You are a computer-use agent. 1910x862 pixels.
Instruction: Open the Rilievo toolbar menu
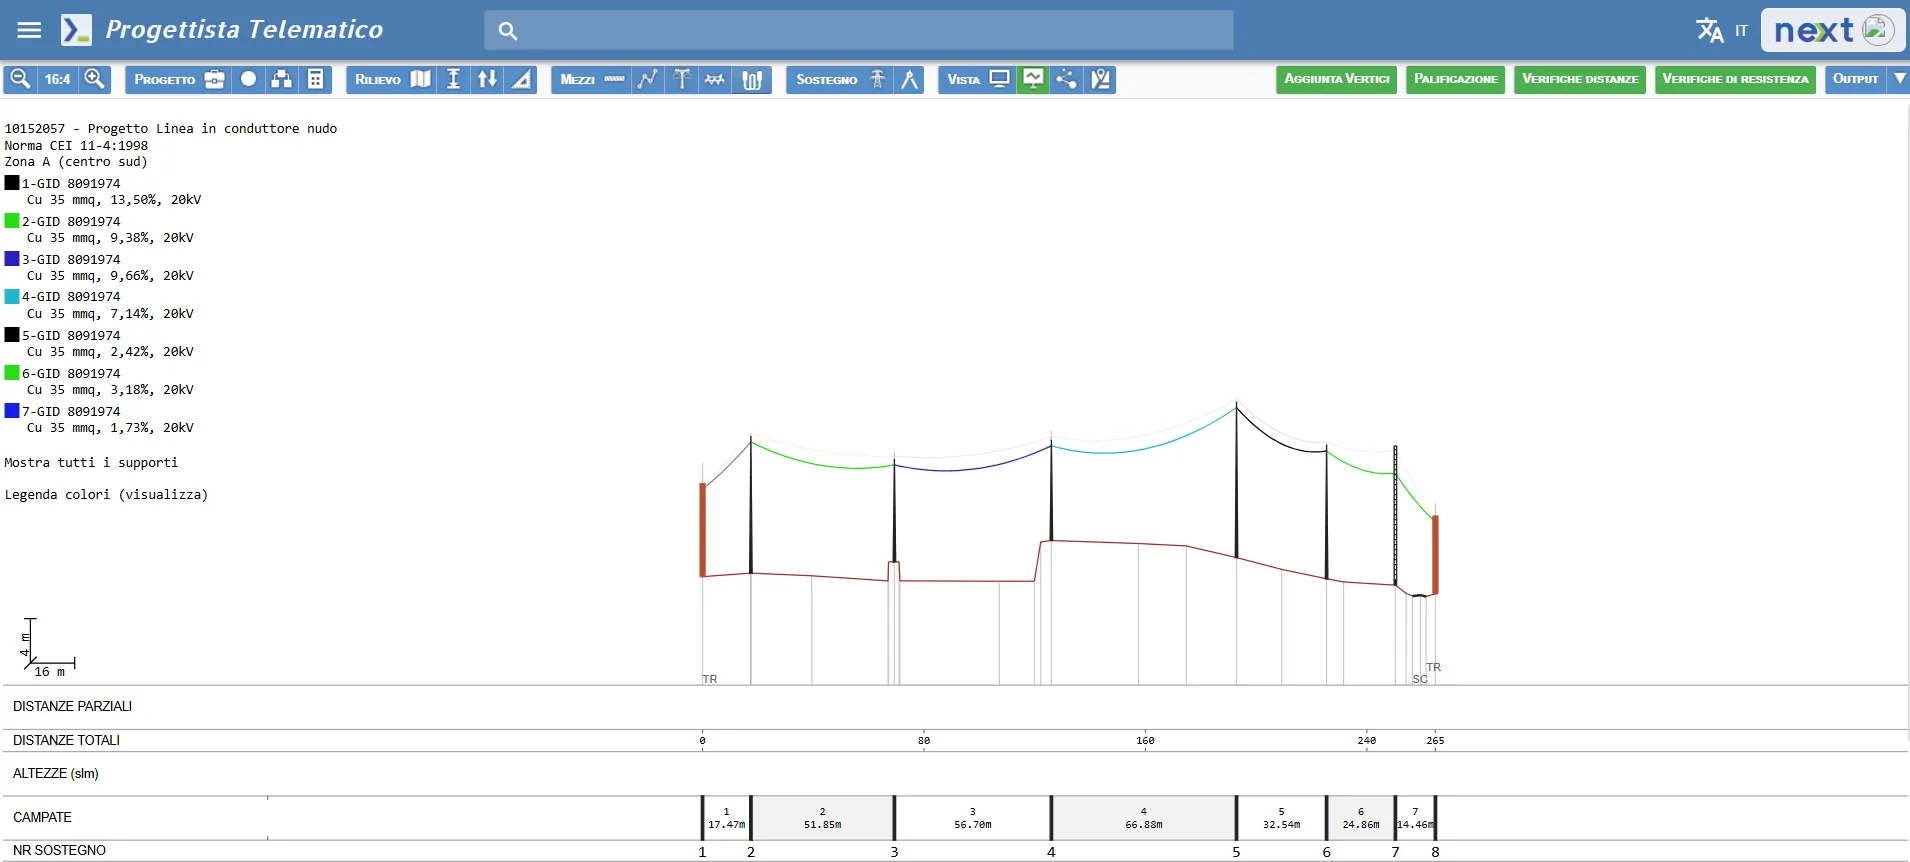point(377,79)
